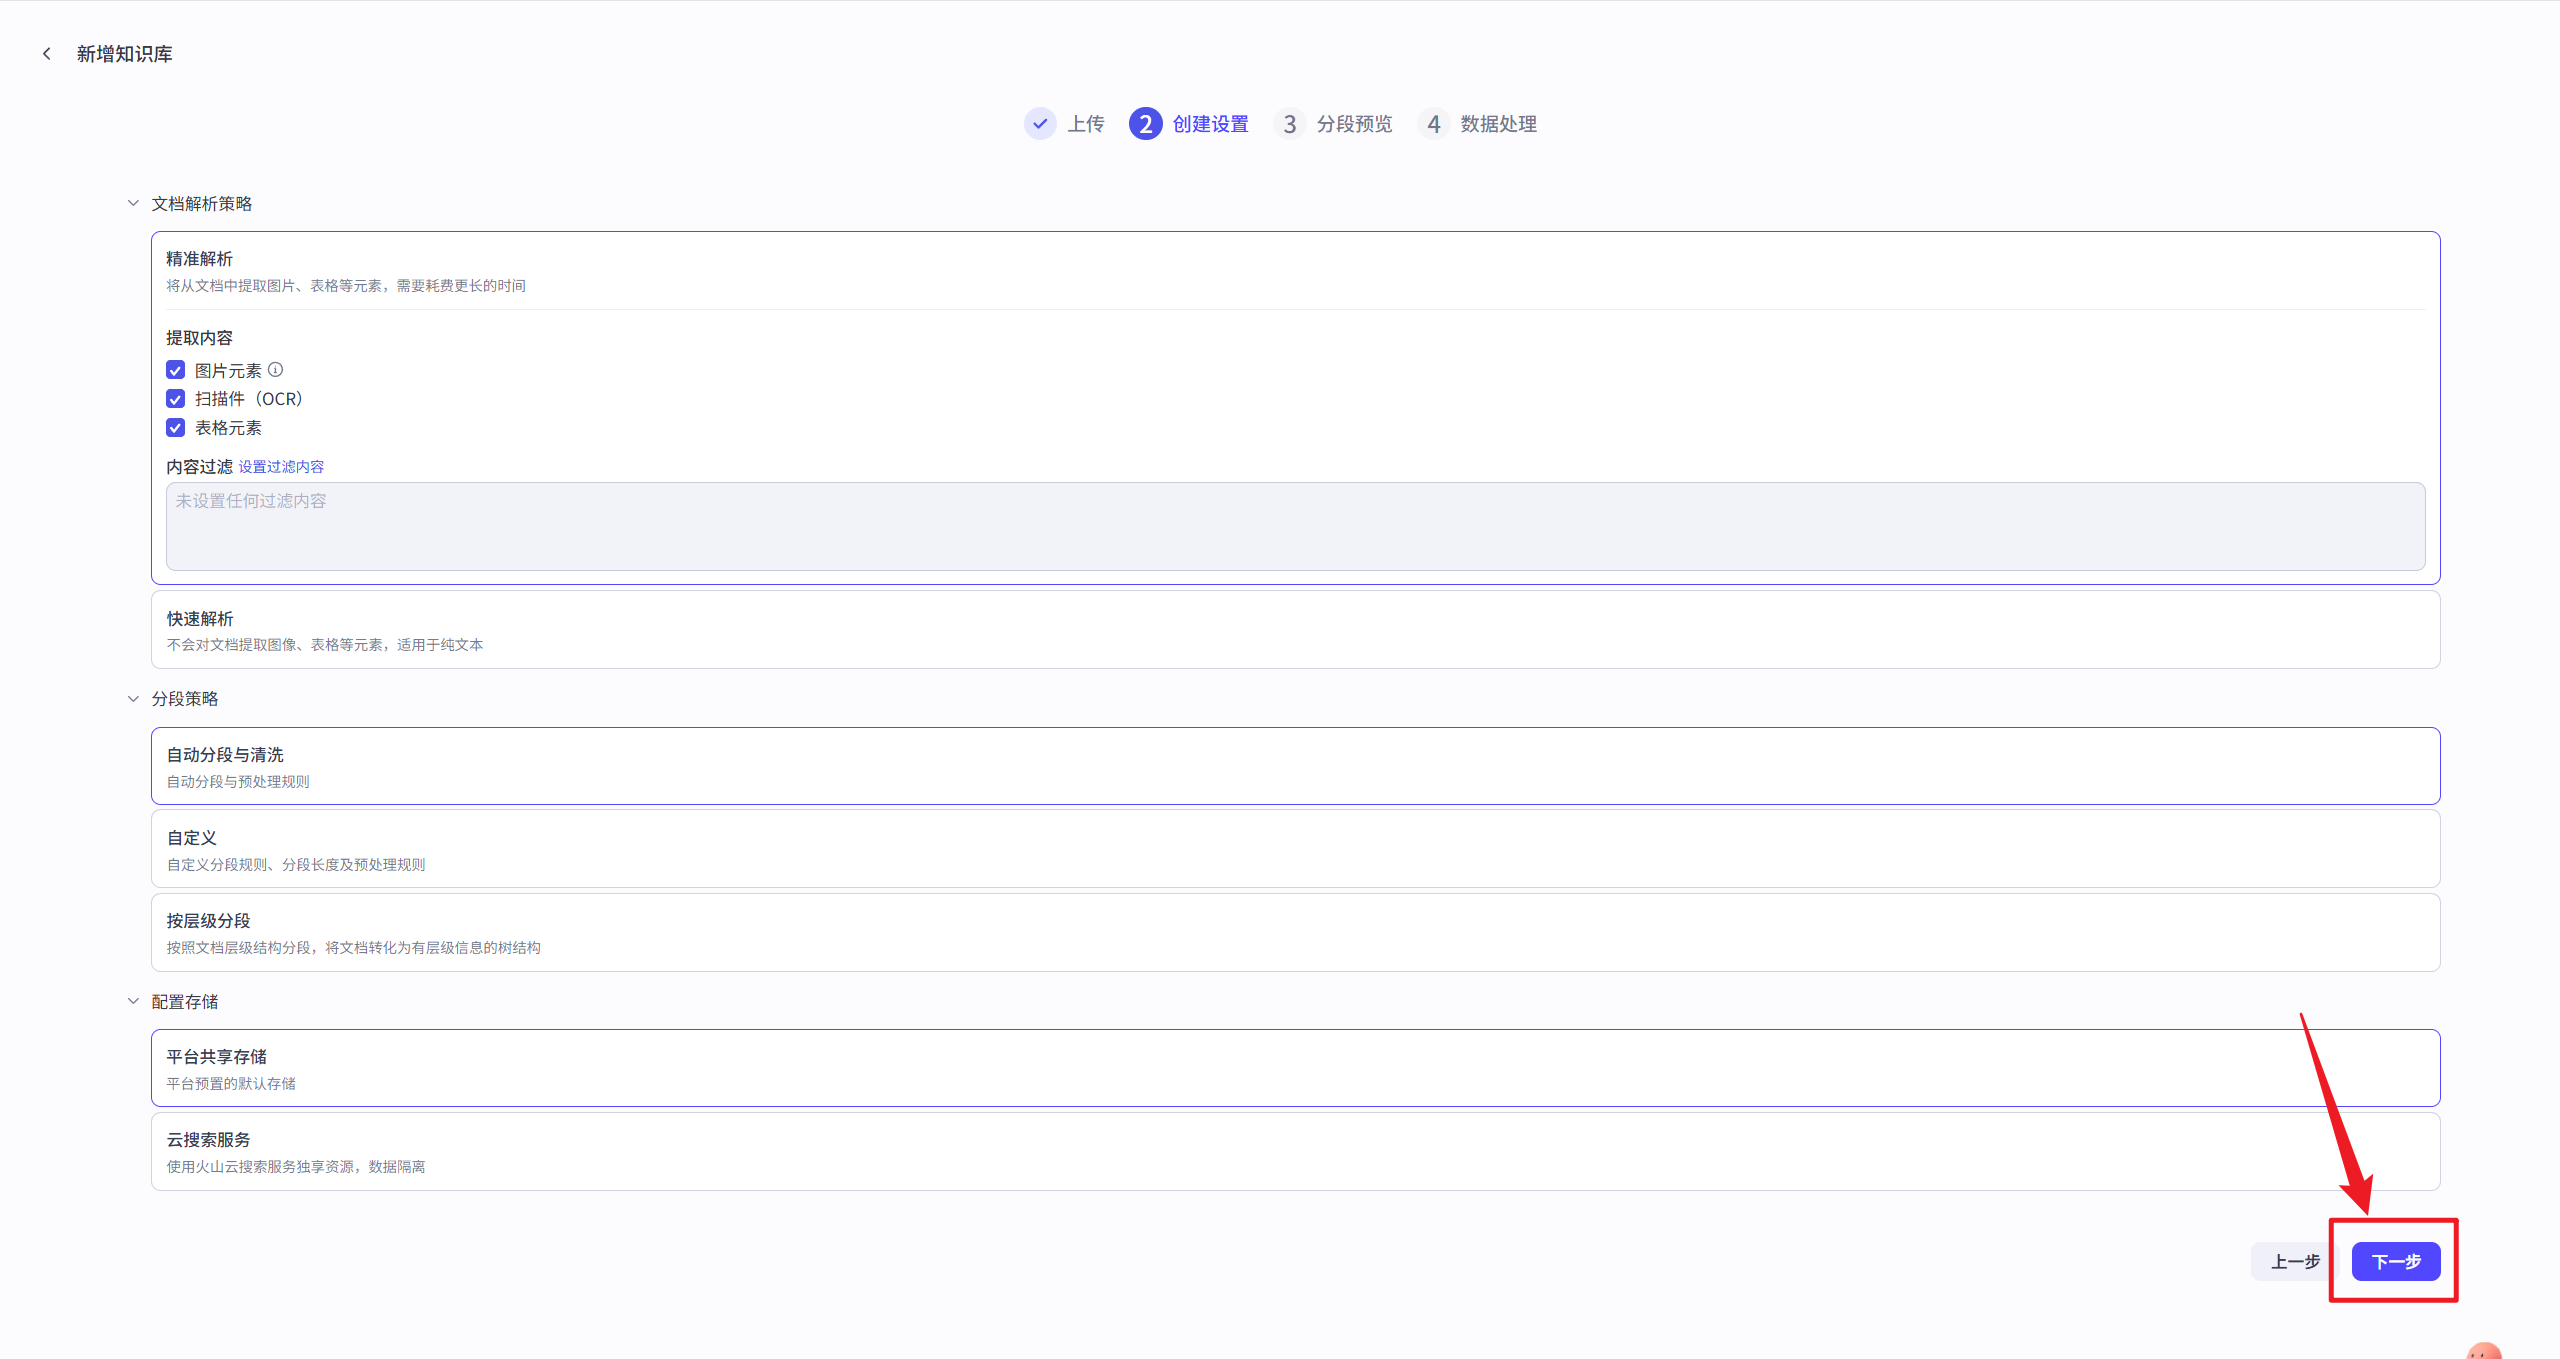Click the 下一步 button

(2395, 1261)
